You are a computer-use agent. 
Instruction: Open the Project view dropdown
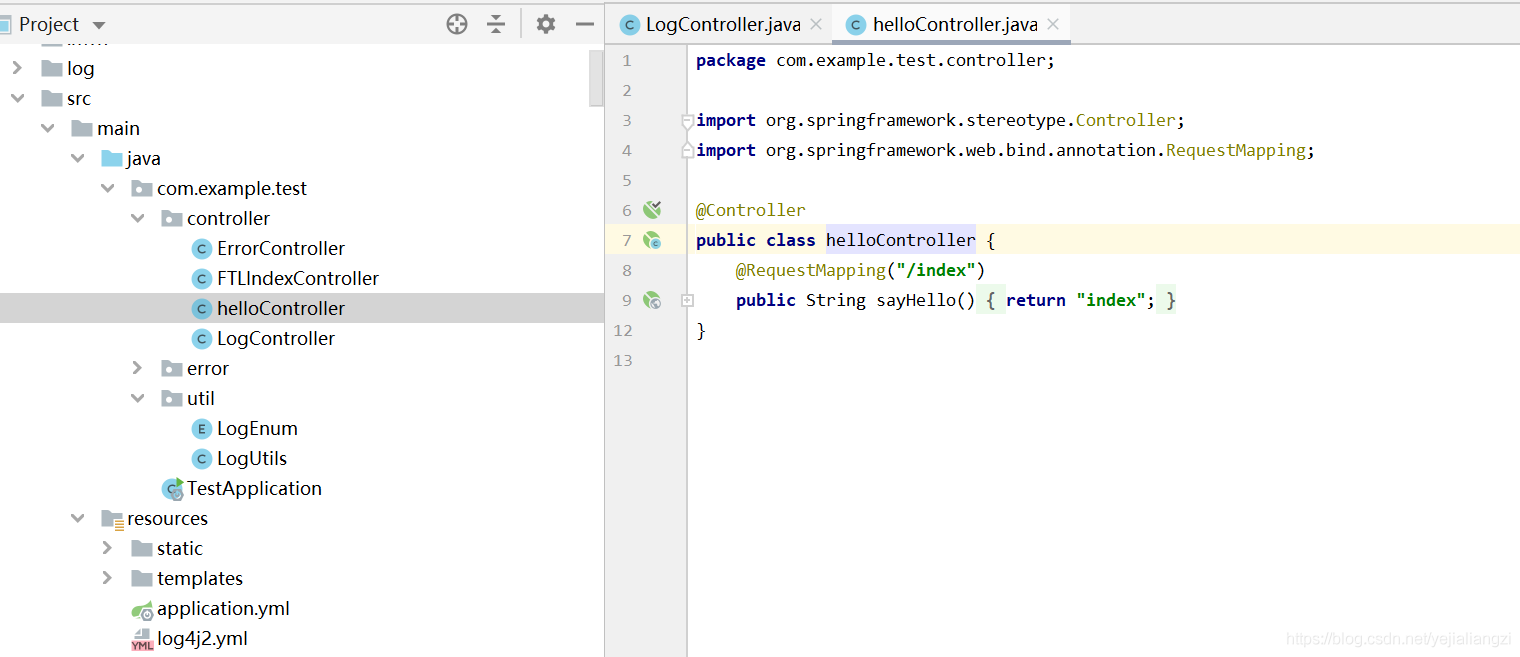[98, 25]
